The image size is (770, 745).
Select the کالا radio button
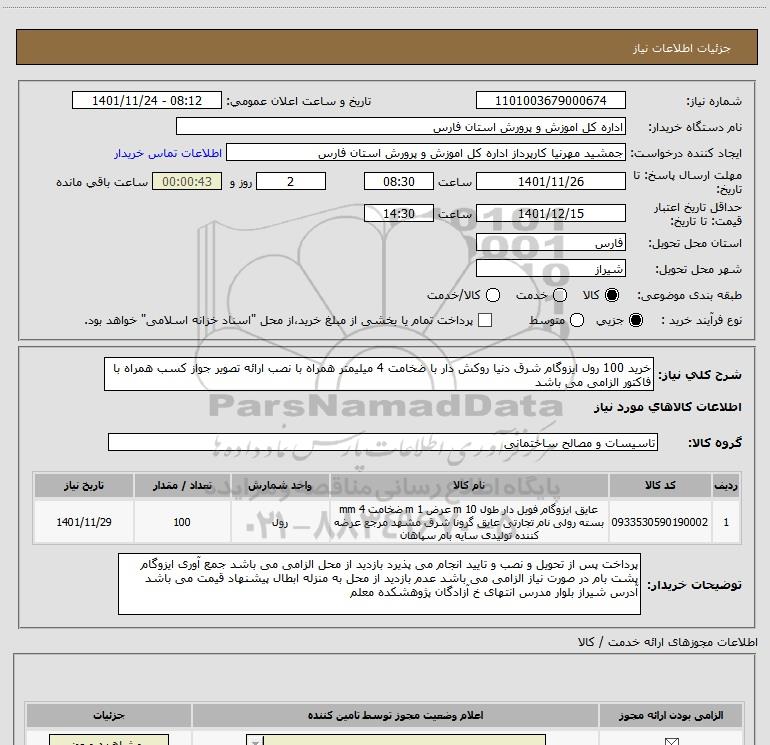pos(612,295)
